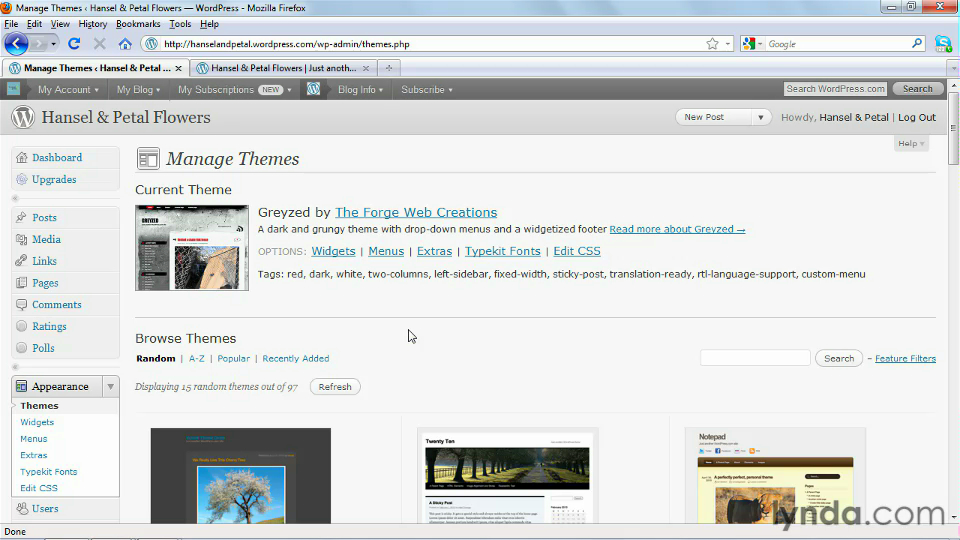
Task: Click the Firefox back arrow button
Action: (17, 43)
